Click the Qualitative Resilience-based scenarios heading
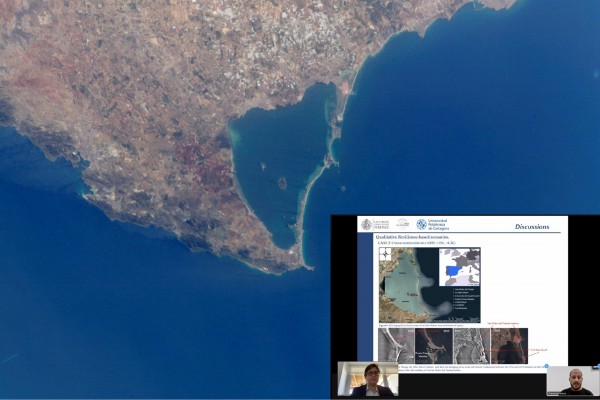This screenshot has width=600, height=400. [412, 237]
